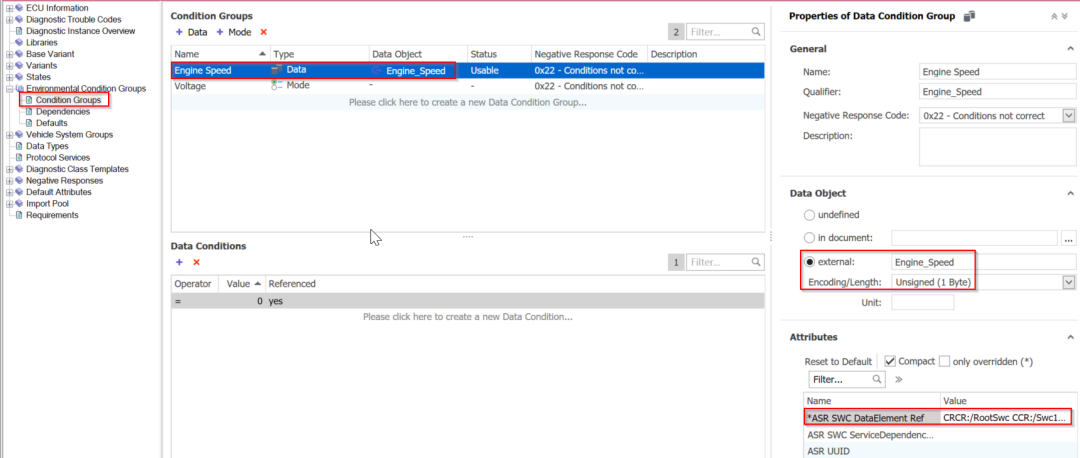1080x458 pixels.
Task: Click the search icon in Condition Groups filter
Action: tap(756, 32)
